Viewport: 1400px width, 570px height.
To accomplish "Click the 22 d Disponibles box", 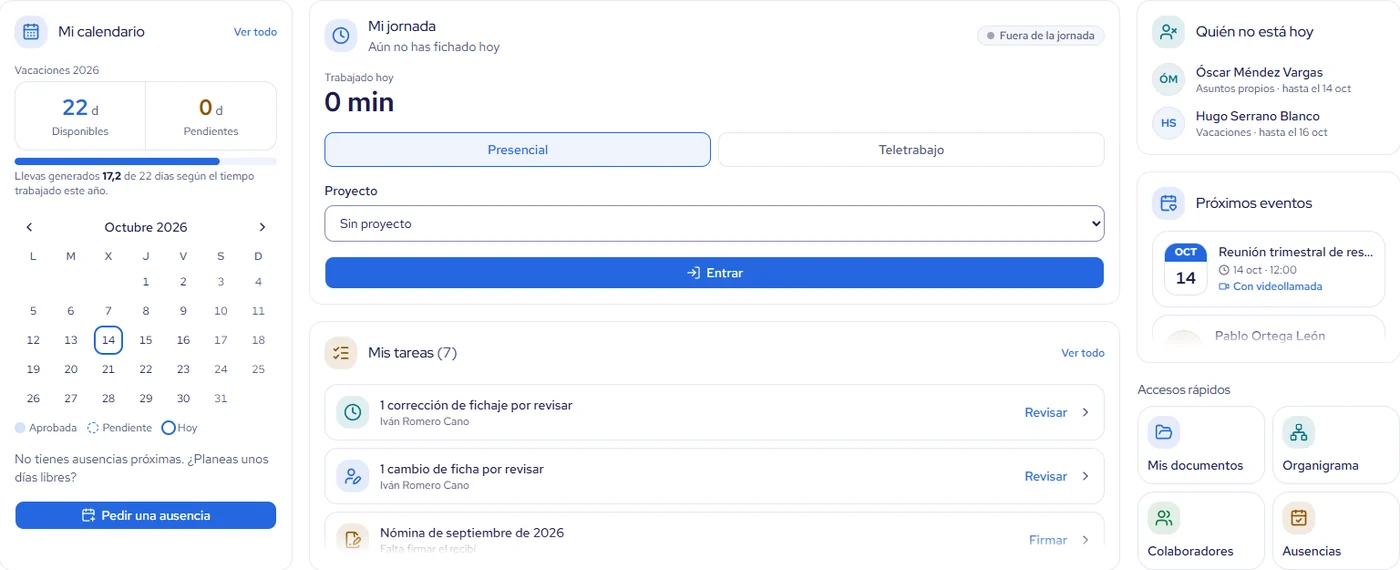I will click(x=80, y=116).
